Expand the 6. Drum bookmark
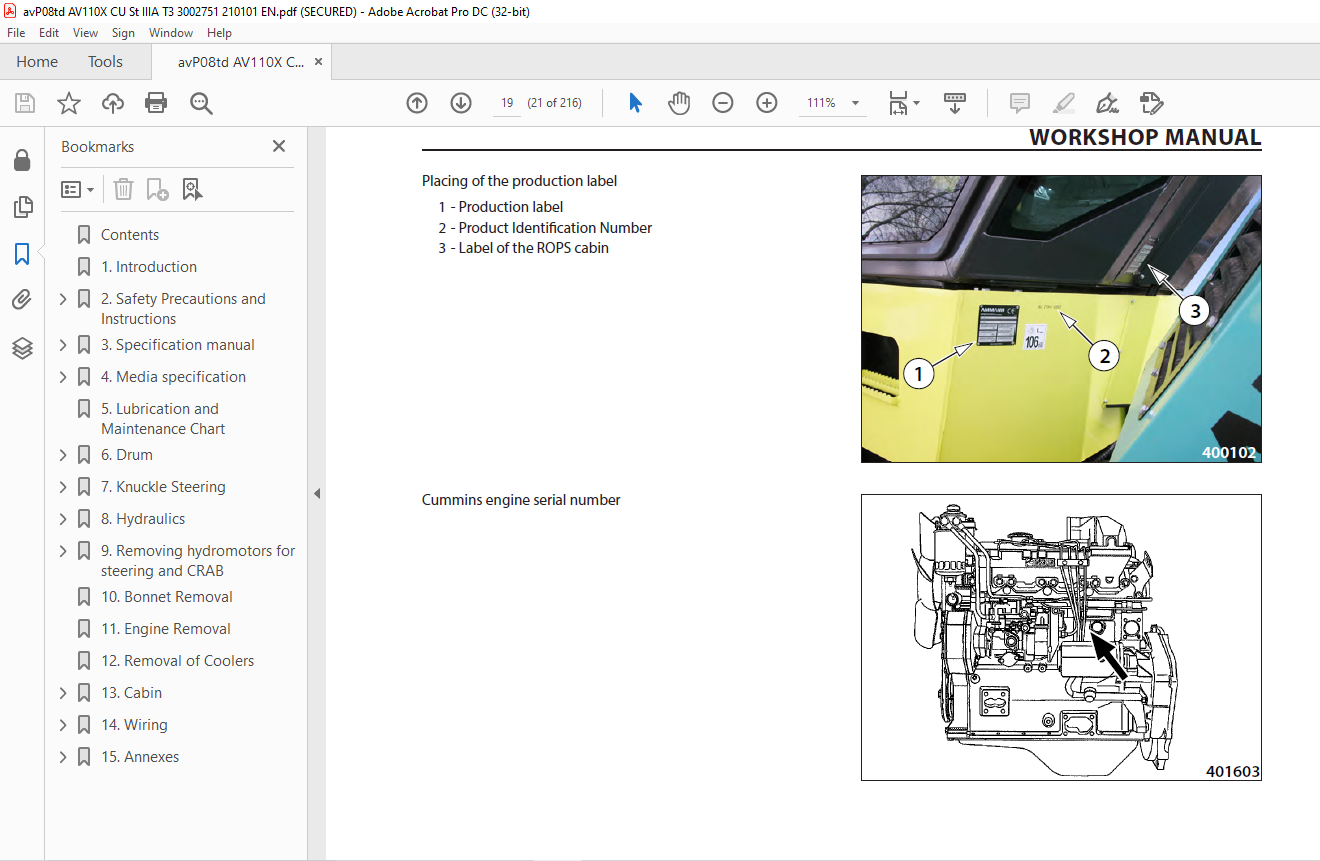Screen dimensions: 1320x861 click(x=64, y=455)
